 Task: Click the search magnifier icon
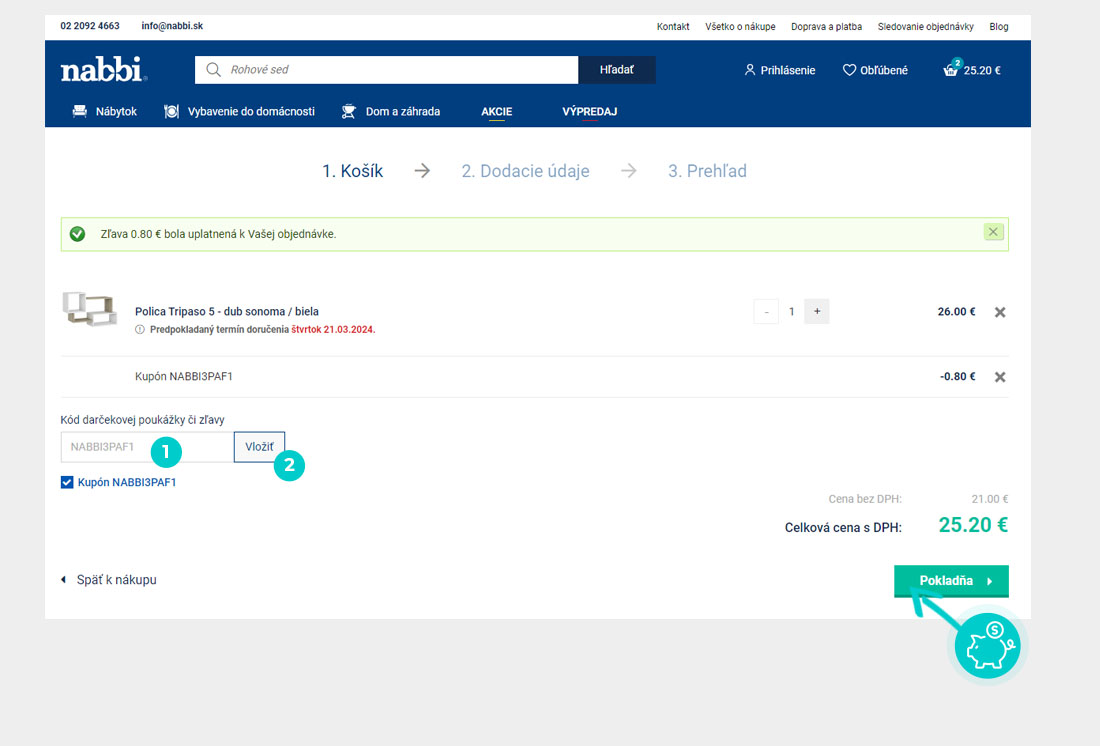click(x=213, y=69)
